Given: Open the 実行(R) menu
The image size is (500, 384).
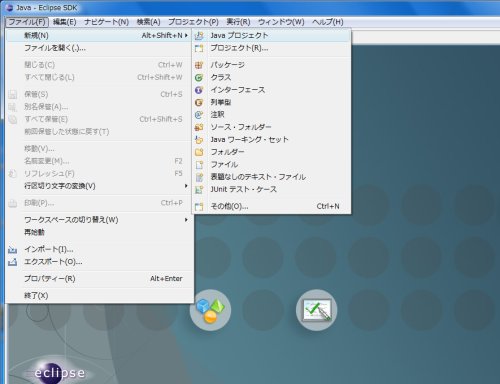Looking at the screenshot, I should point(238,22).
